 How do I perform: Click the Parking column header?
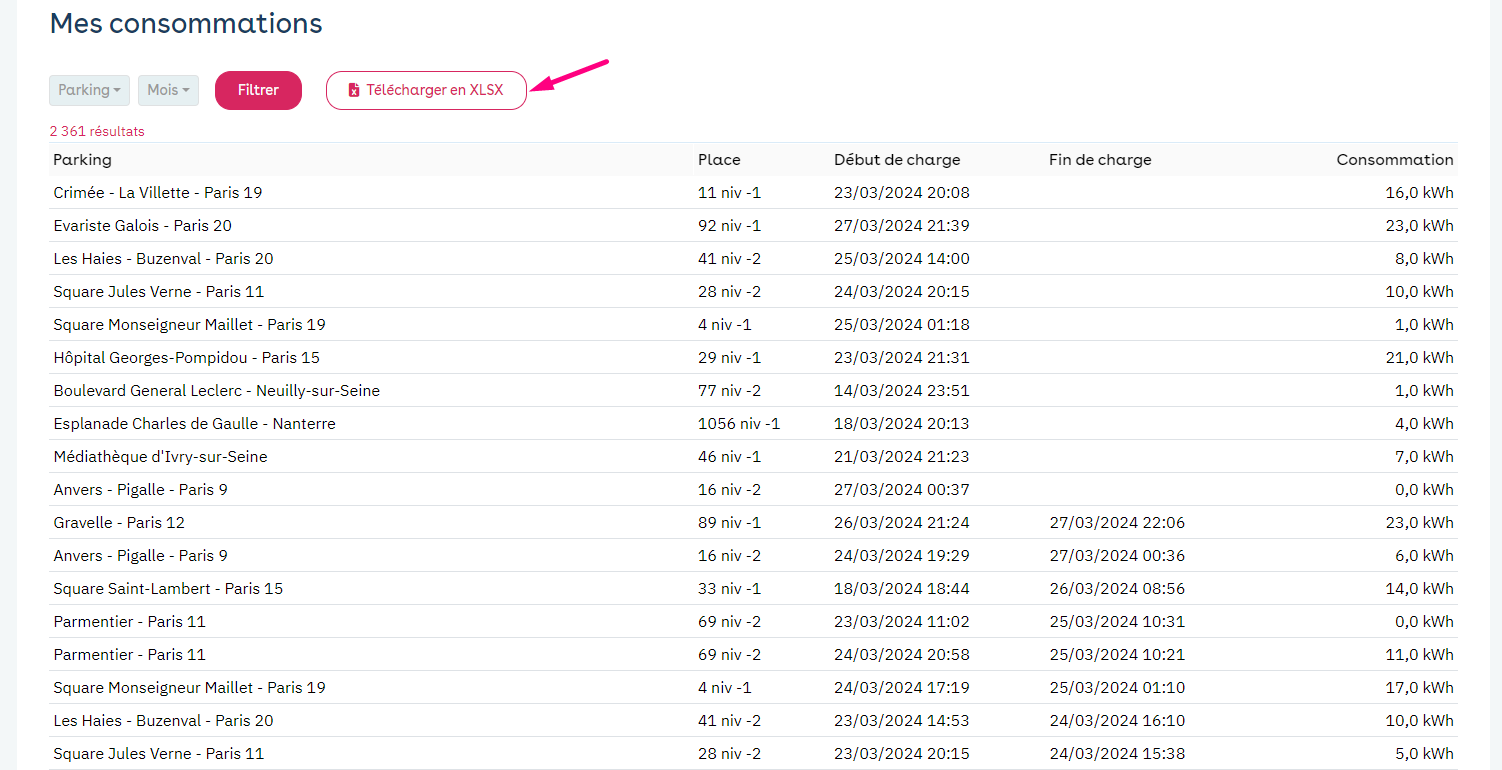tap(82, 160)
